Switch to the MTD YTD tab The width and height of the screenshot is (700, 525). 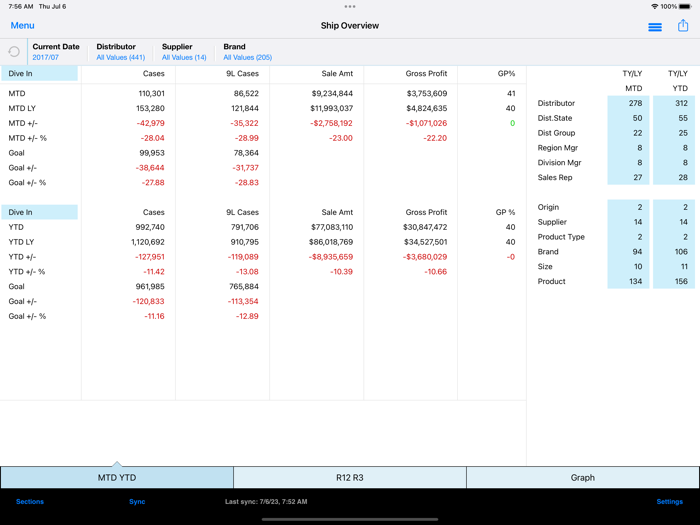tap(117, 478)
